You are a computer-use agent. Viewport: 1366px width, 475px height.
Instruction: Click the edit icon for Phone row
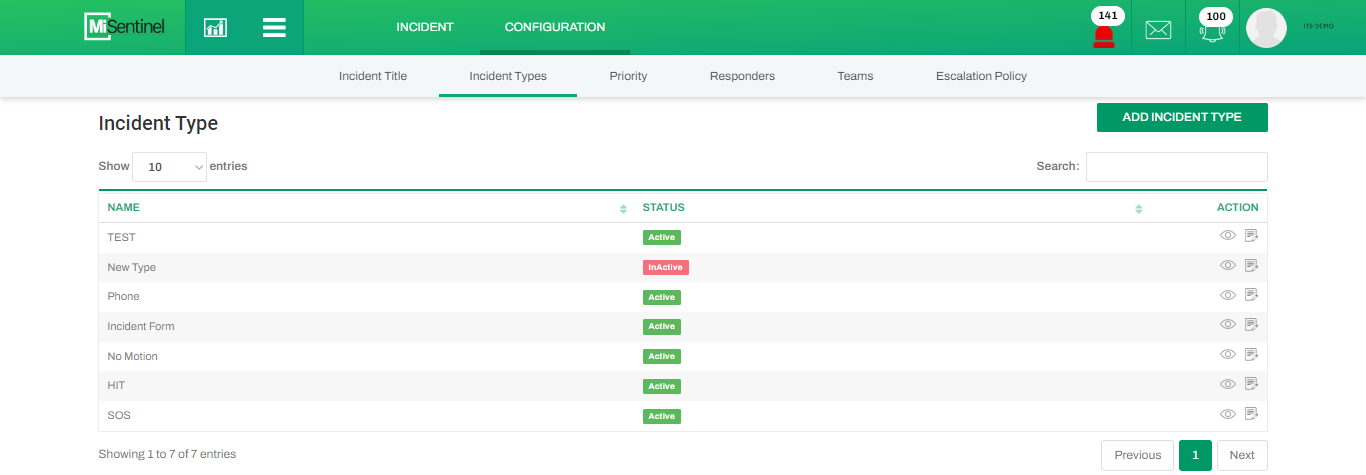point(1251,295)
